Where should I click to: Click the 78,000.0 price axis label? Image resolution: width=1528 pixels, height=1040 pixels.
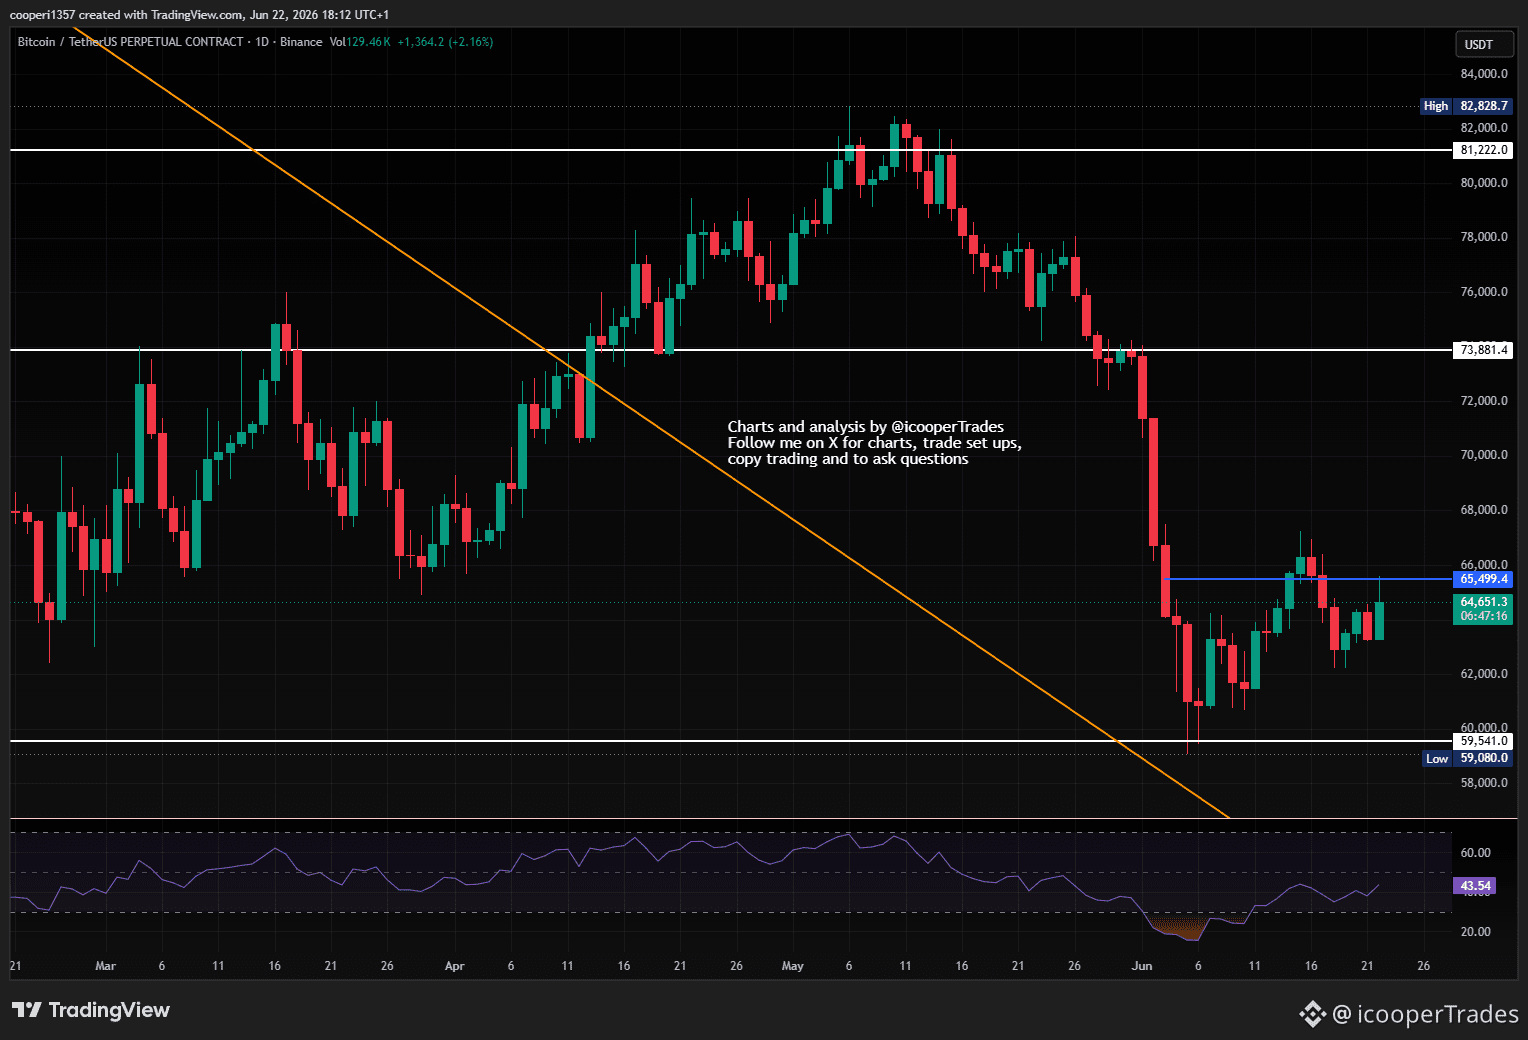coord(1484,237)
